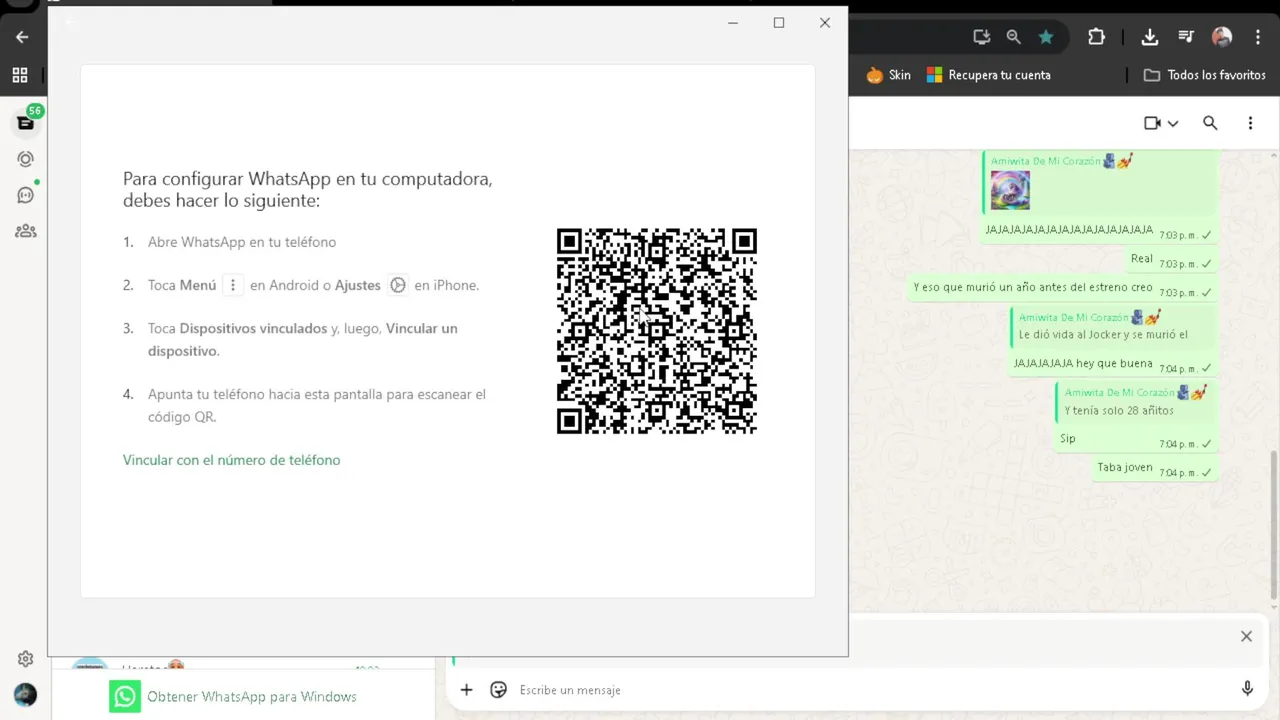The image size is (1280, 720).
Task: Open the Todos los favoritos folder
Action: pyautogui.click(x=1205, y=75)
